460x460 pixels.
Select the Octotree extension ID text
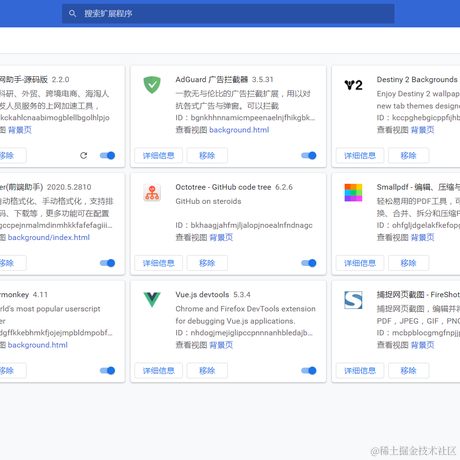point(244,225)
